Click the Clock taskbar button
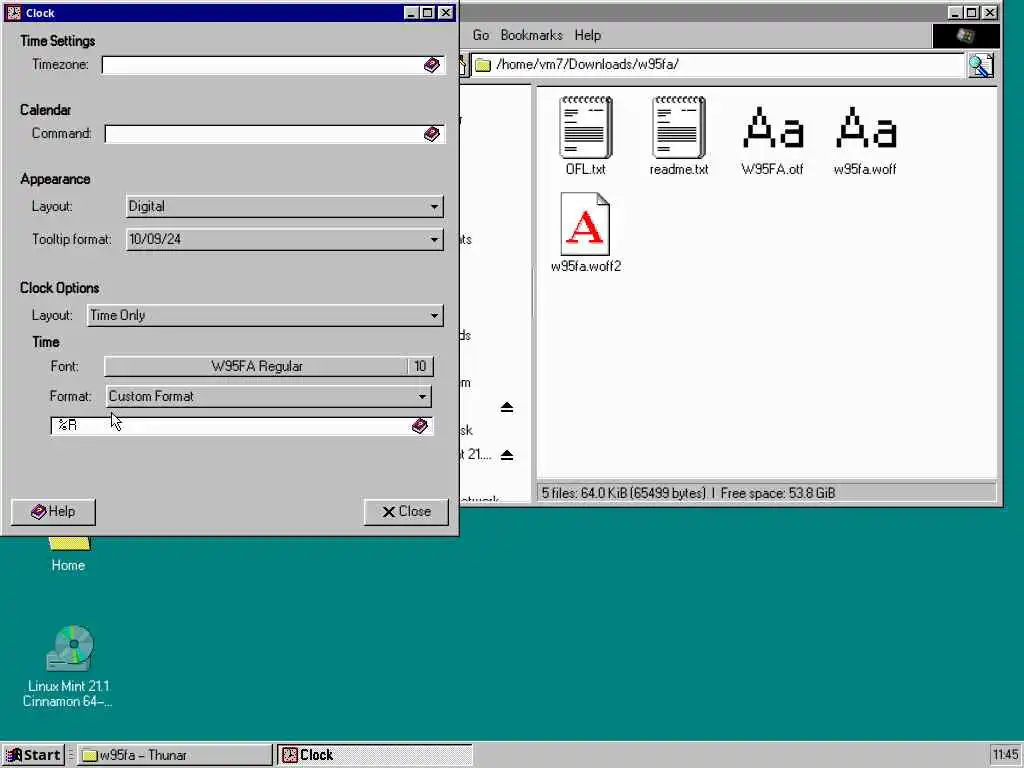 (375, 755)
